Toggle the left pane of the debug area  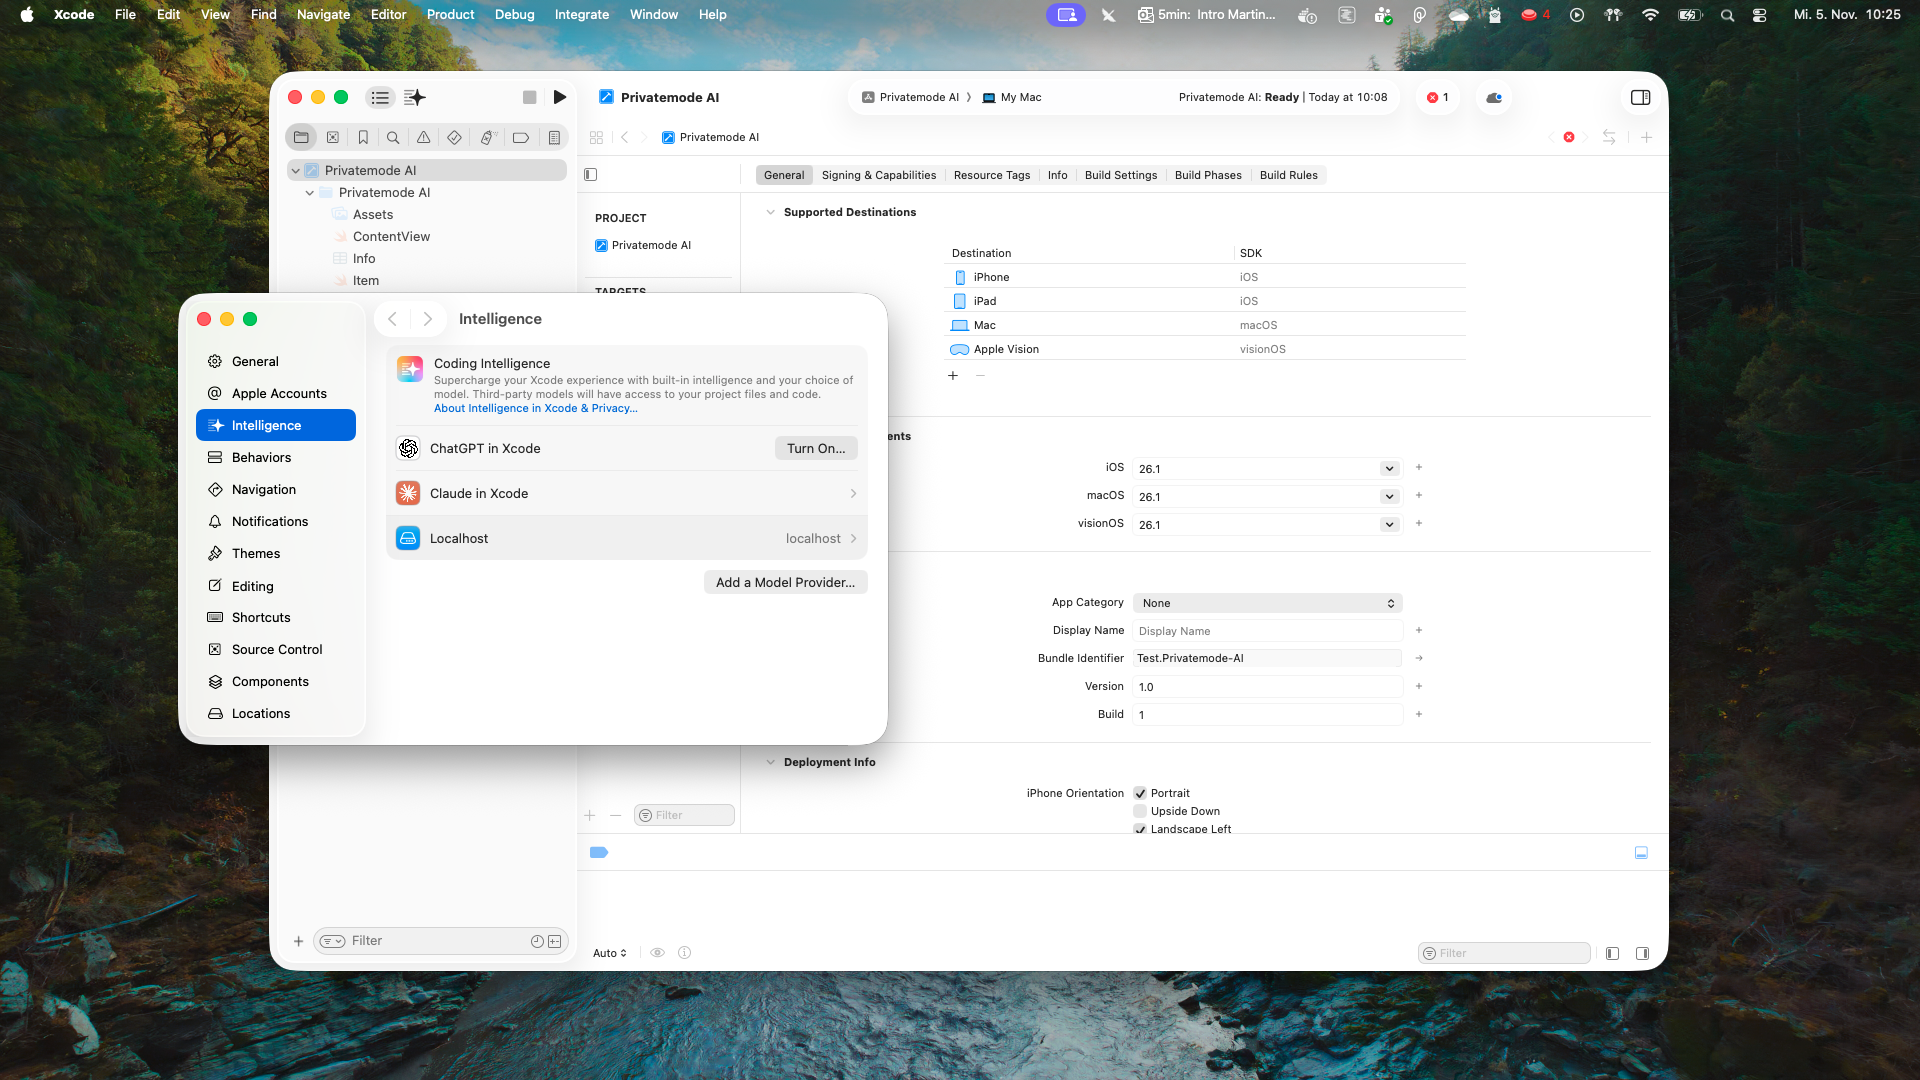coord(1612,954)
